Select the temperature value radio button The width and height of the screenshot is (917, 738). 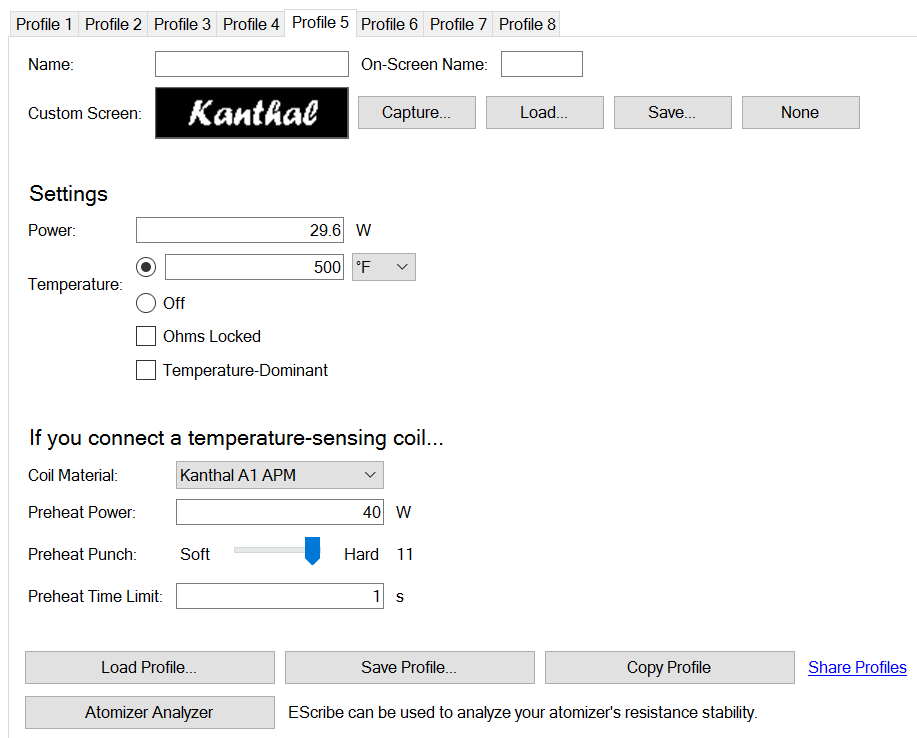(146, 267)
